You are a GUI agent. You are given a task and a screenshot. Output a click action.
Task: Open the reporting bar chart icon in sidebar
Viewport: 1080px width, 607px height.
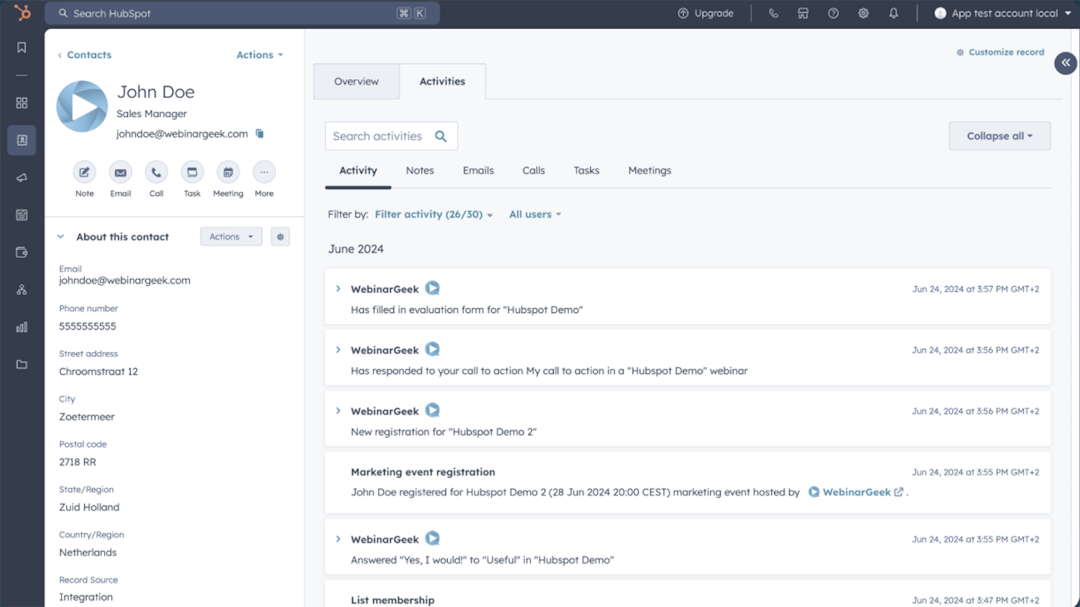pyautogui.click(x=22, y=327)
